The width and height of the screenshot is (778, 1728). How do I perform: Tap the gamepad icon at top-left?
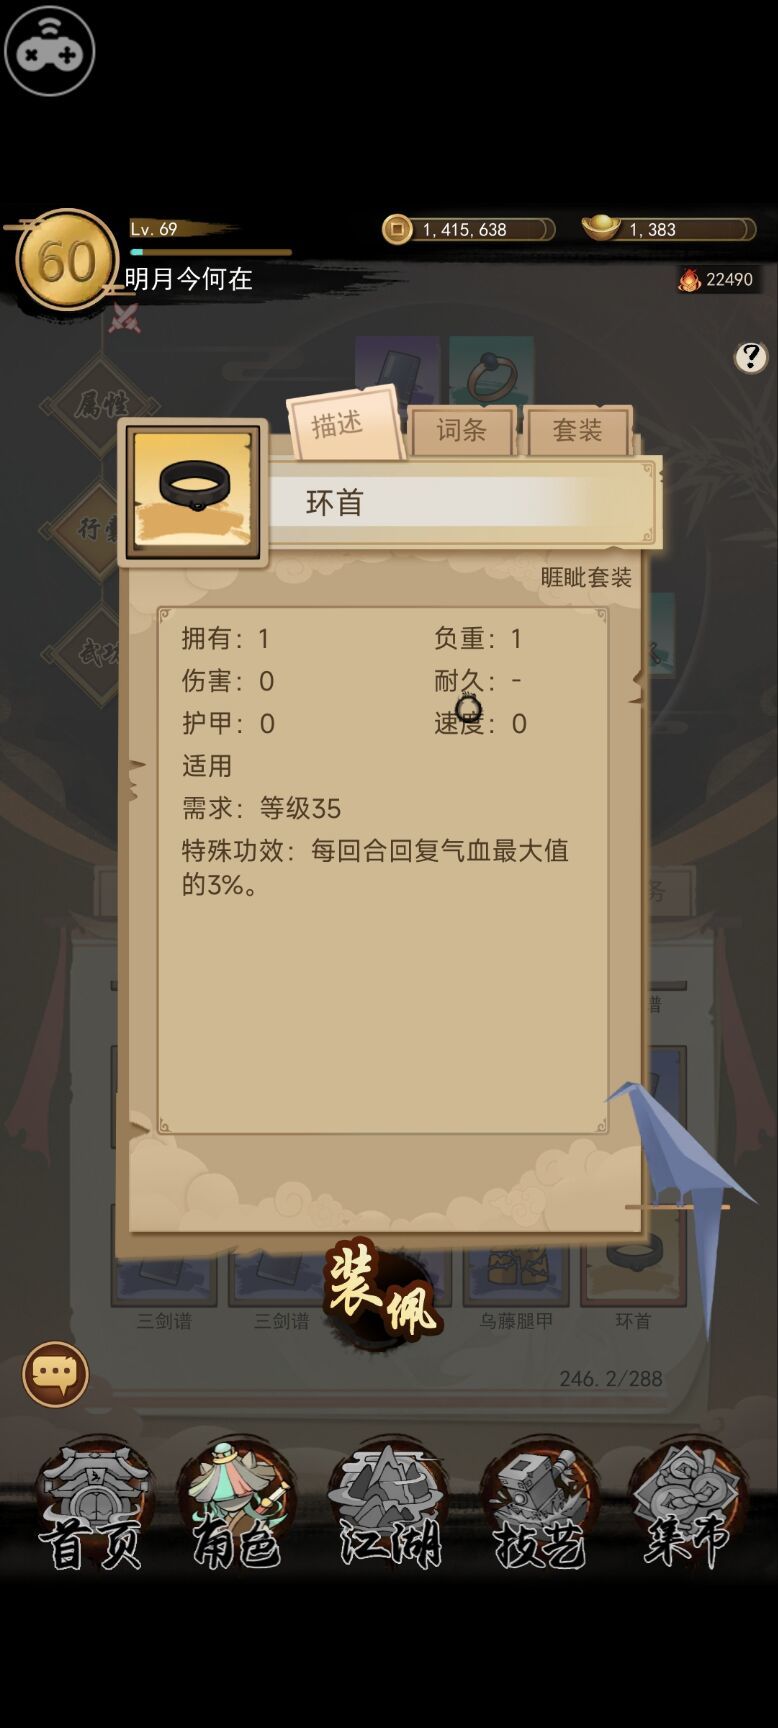pos(49,51)
